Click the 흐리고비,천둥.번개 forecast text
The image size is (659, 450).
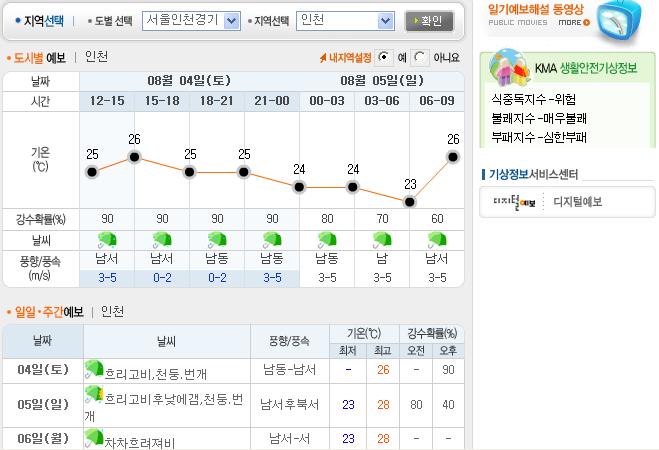pyautogui.click(x=156, y=374)
